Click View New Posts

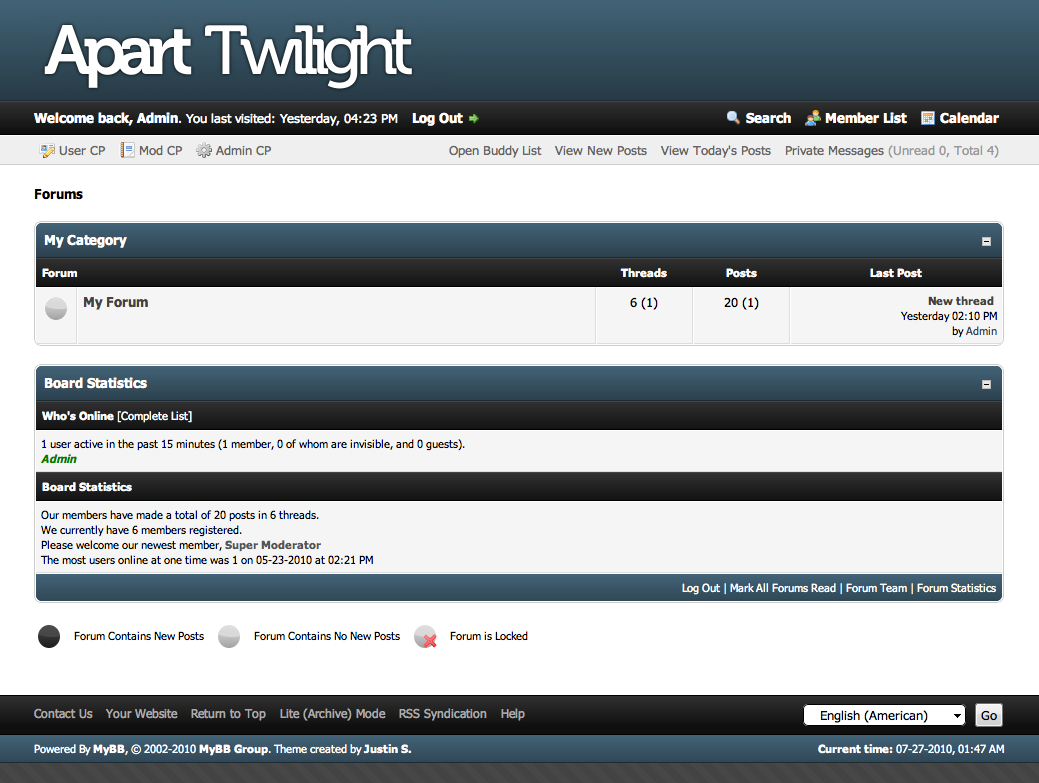(600, 150)
